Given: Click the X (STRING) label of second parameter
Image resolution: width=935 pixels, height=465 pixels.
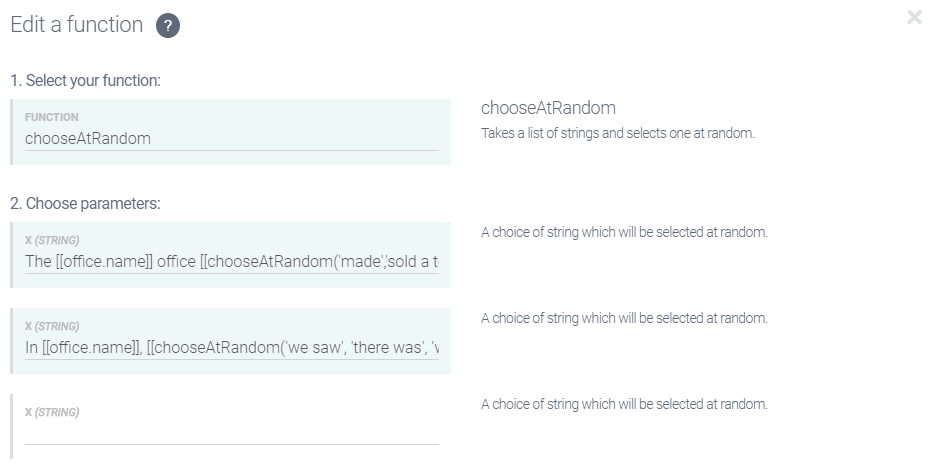Looking at the screenshot, I should (52, 326).
